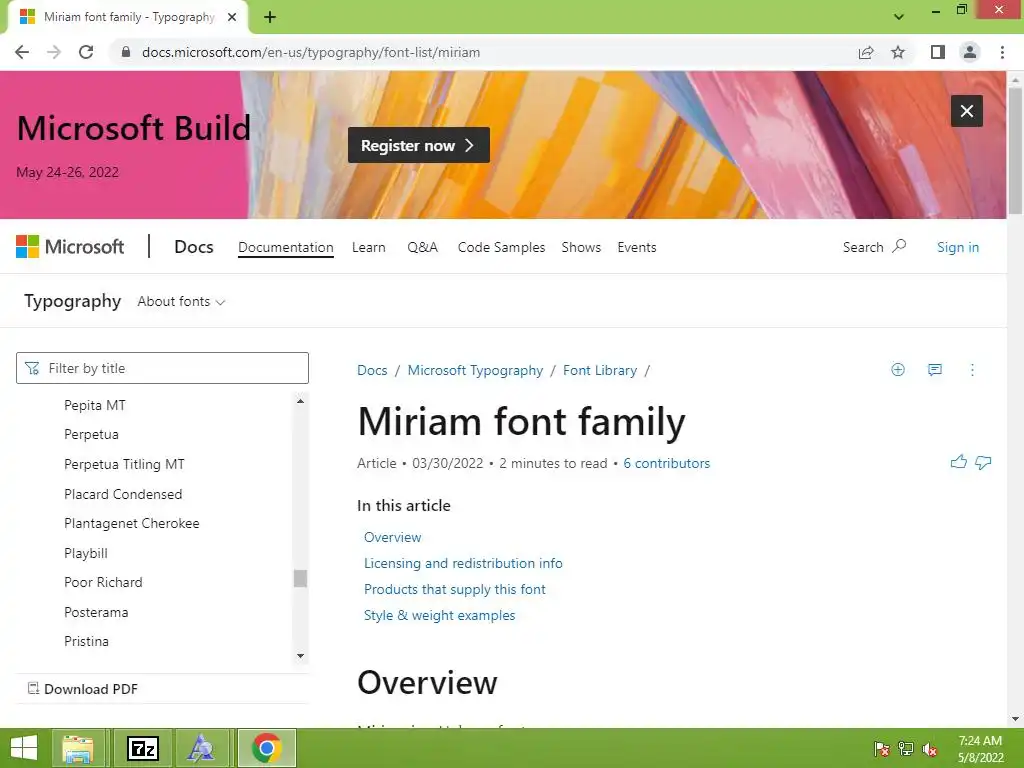Click the sidebar list scrollbar thumb
Screen dimensions: 1024x768
click(300, 579)
